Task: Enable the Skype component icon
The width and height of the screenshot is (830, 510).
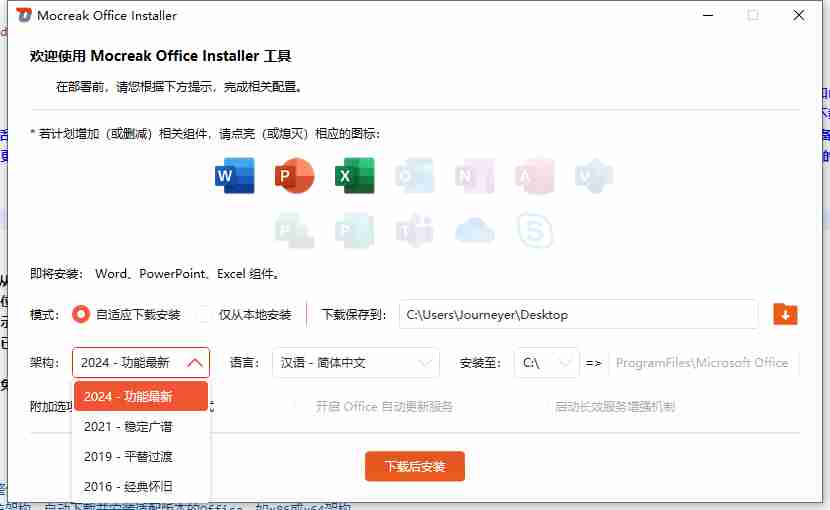Action: coord(534,231)
